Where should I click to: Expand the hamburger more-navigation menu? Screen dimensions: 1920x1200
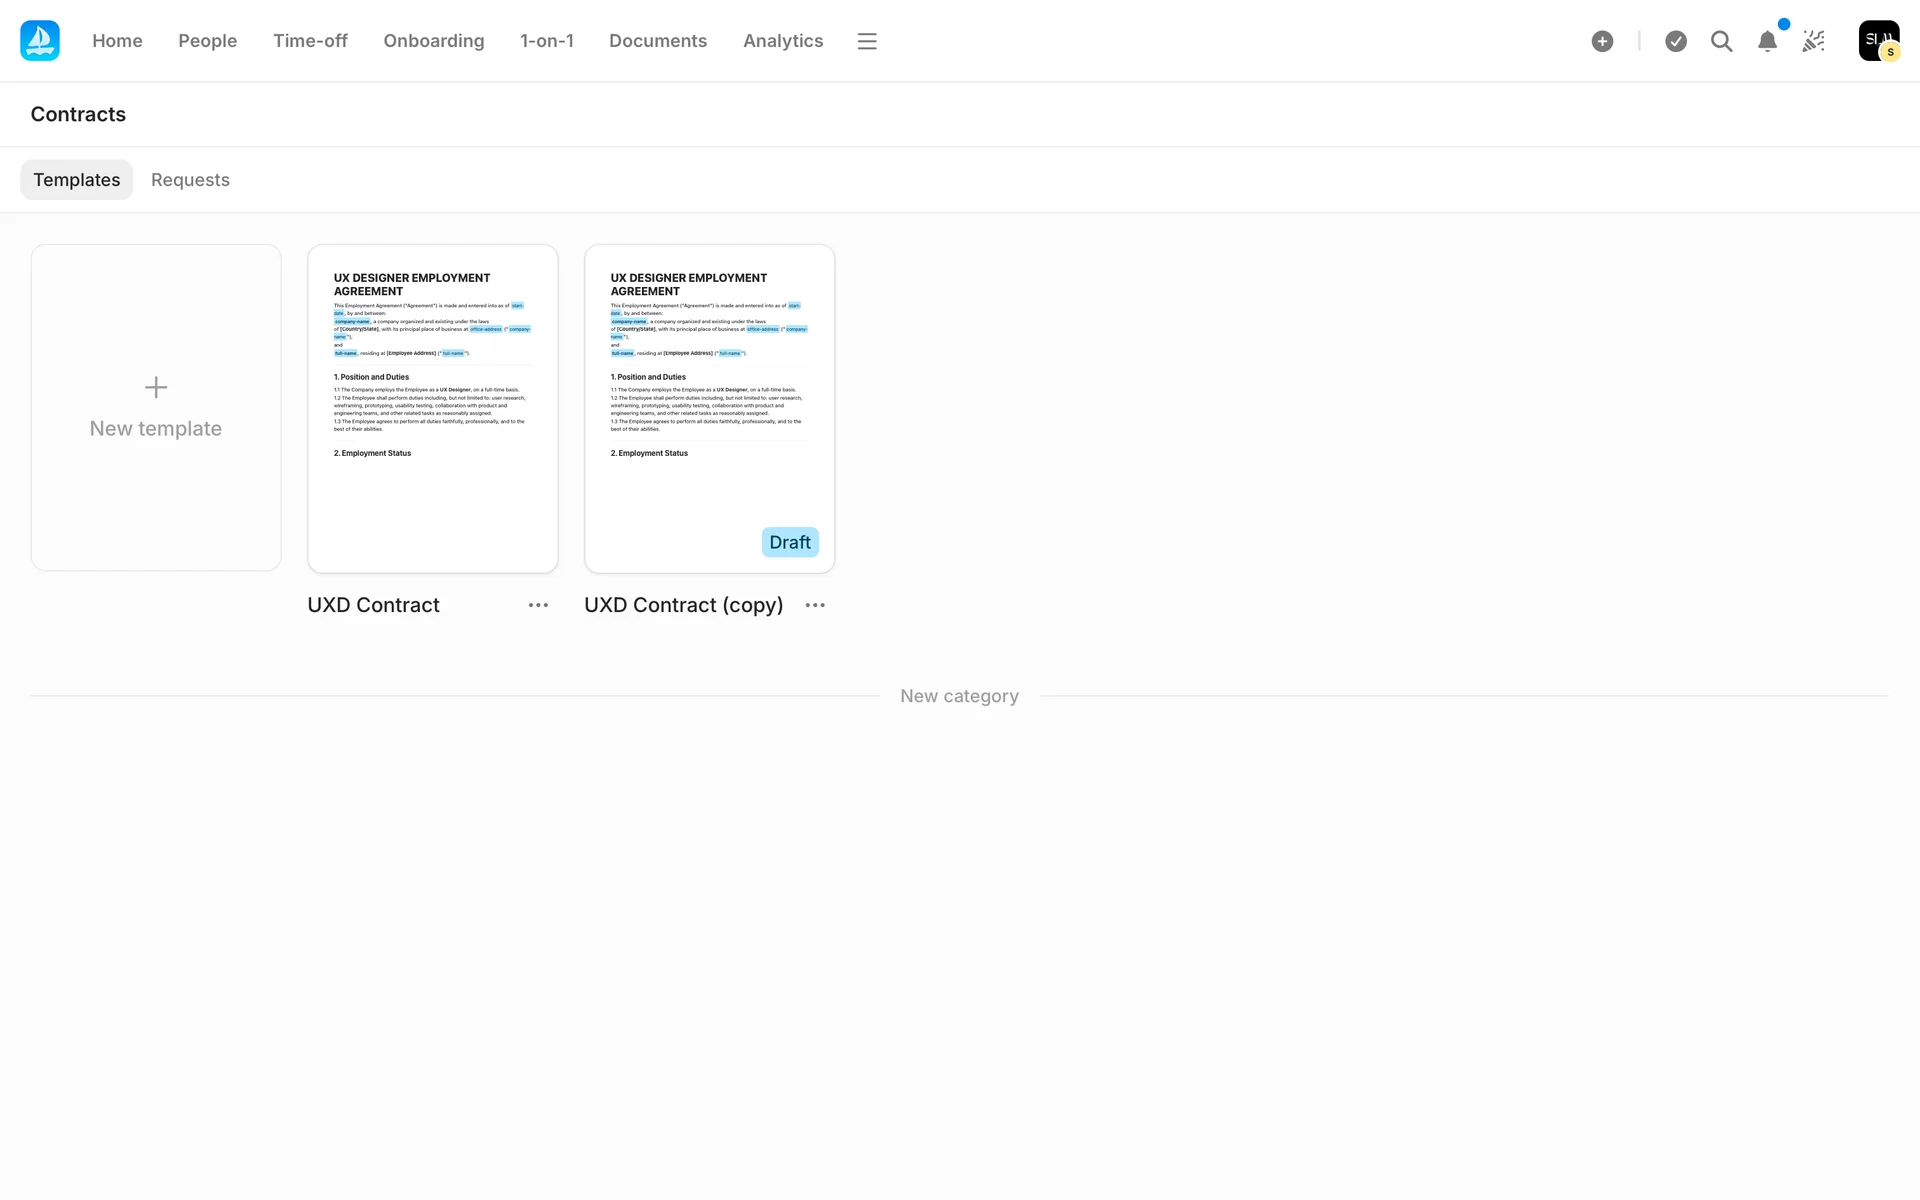pos(867,41)
